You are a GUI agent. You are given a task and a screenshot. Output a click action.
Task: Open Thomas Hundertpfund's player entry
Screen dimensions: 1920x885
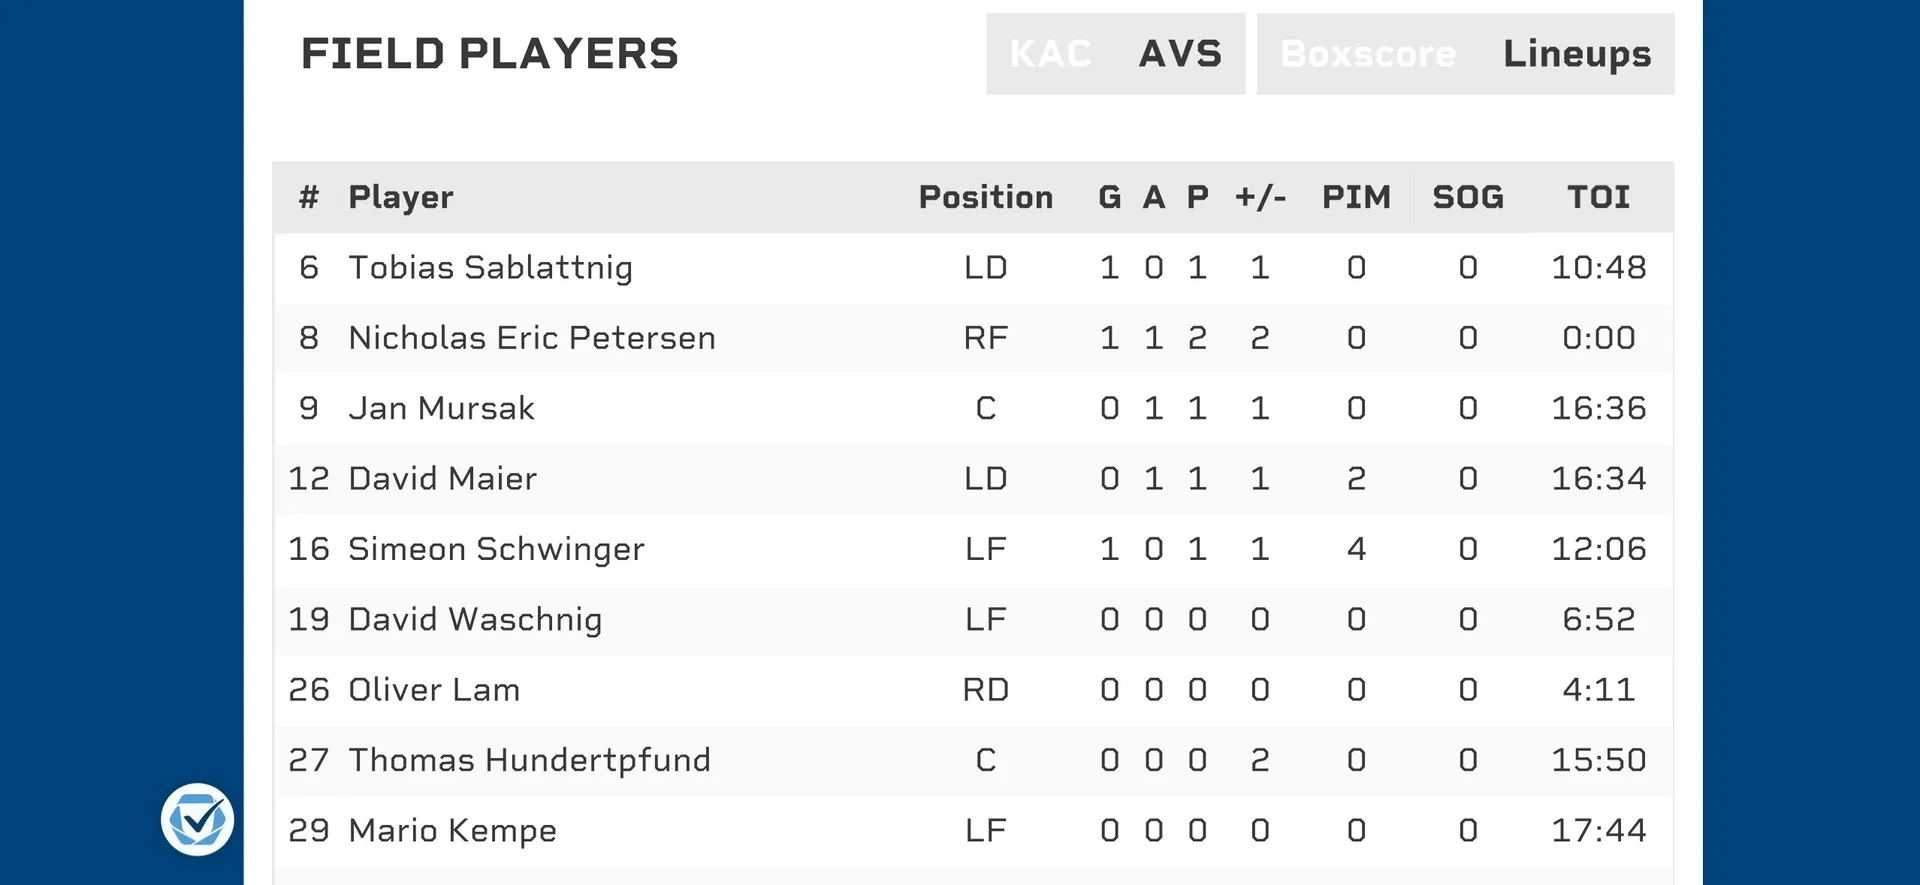pyautogui.click(x=529, y=760)
